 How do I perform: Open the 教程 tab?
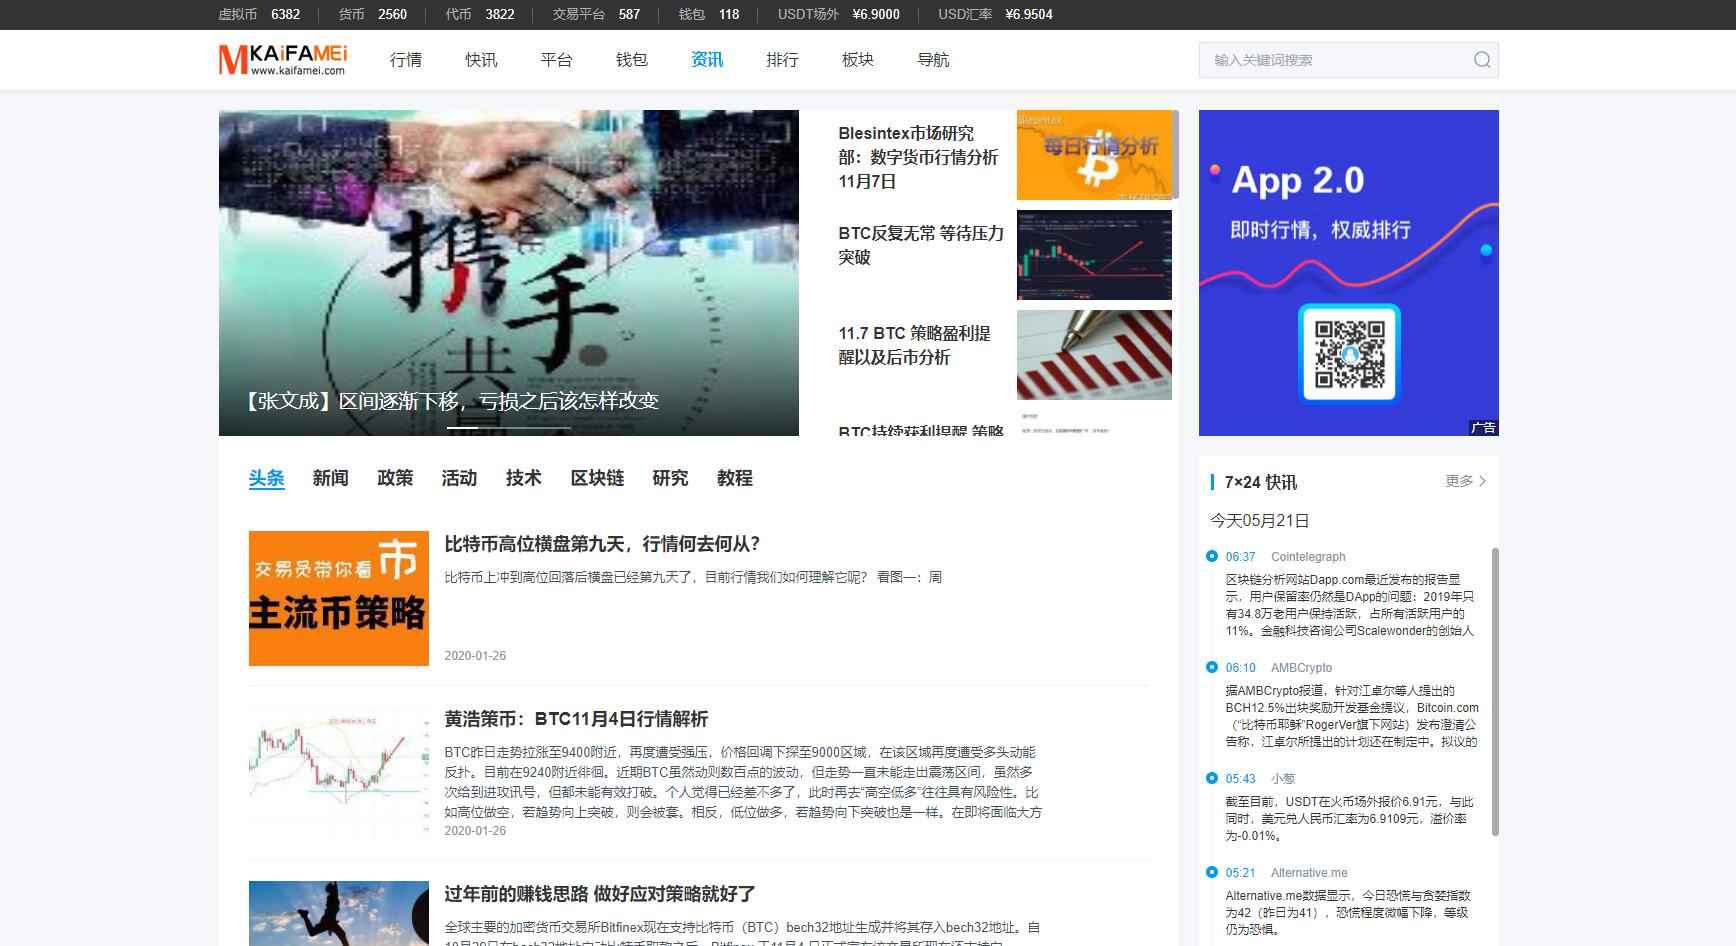(x=734, y=478)
